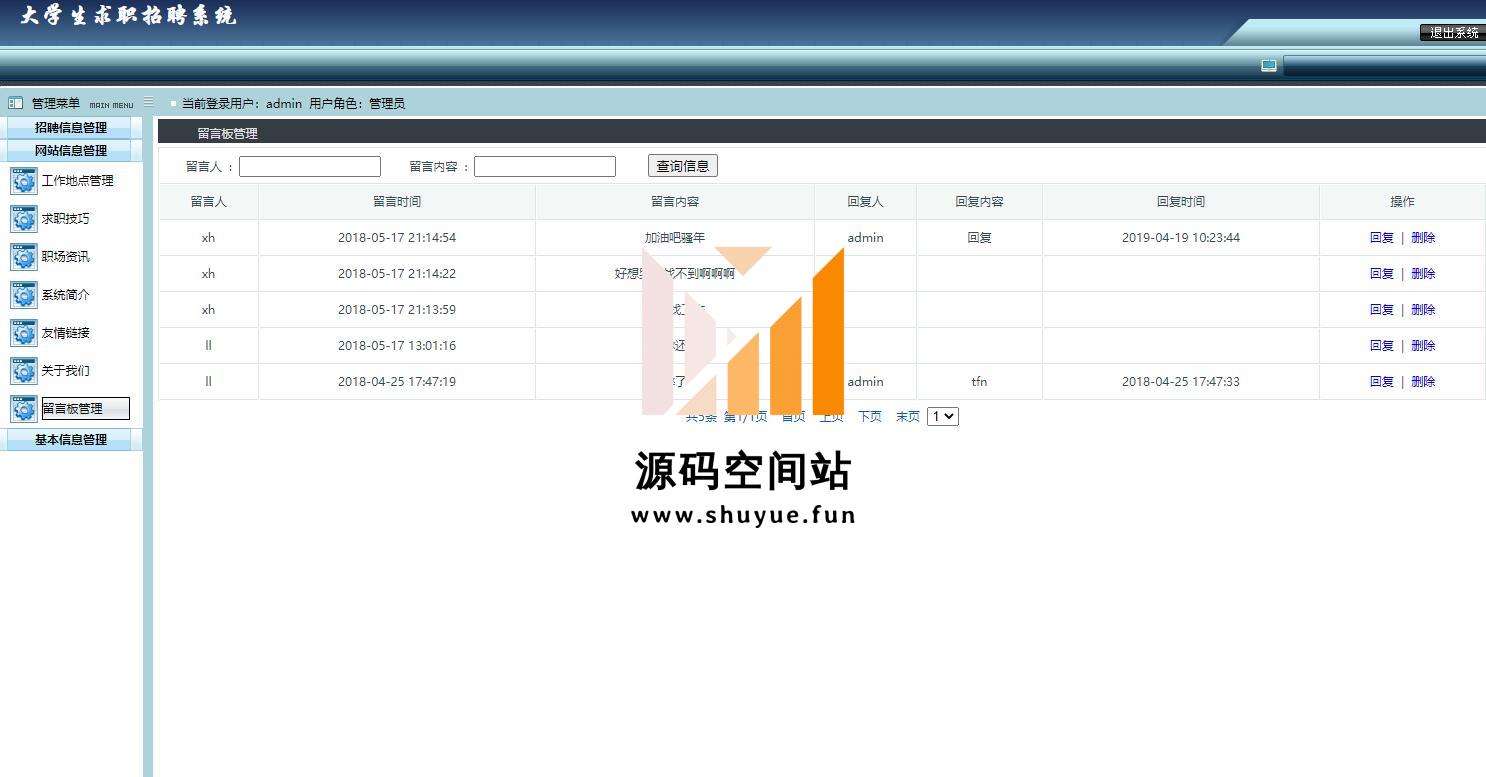Focus the 留言人 search input field
The width and height of the screenshot is (1486, 777).
click(x=310, y=167)
